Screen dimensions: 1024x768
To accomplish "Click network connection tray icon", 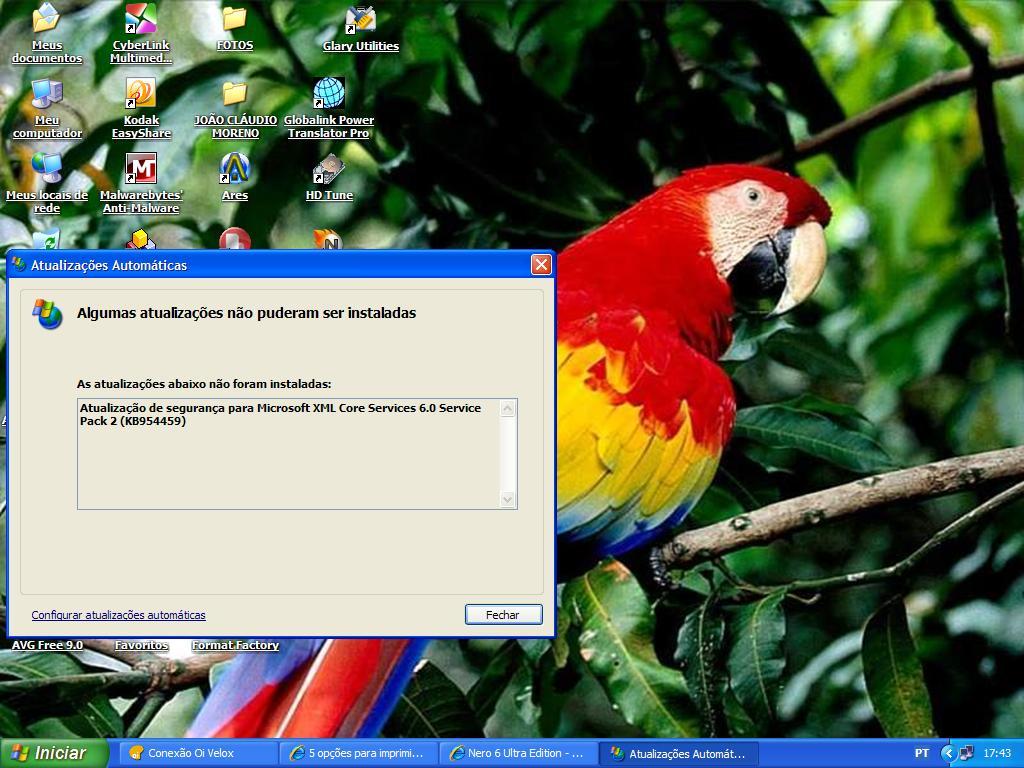I will click(x=967, y=753).
